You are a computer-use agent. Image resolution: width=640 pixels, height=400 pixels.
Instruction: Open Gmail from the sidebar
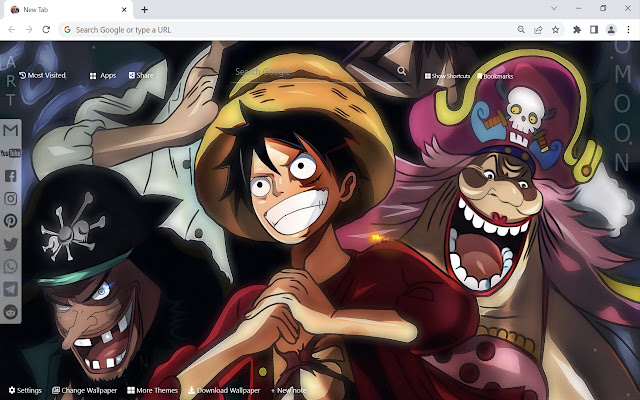tap(11, 131)
